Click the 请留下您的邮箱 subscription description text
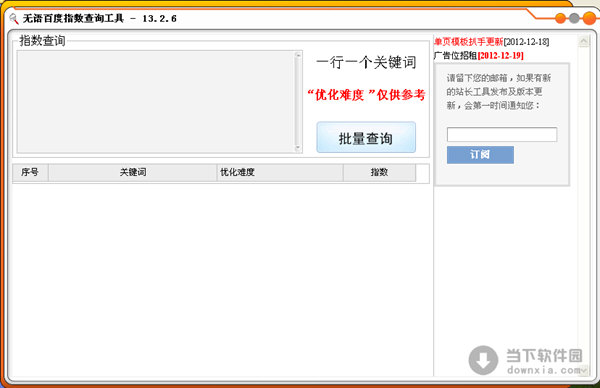This screenshot has width=600, height=388. point(499,92)
